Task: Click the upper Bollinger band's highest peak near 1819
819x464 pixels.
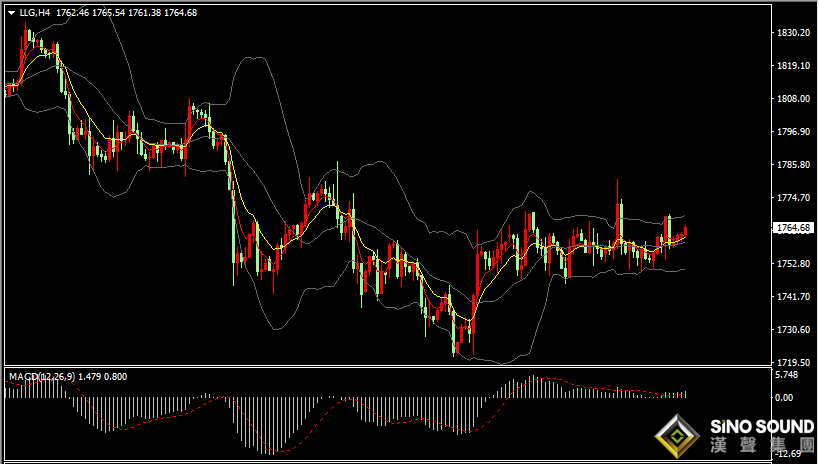Action: coord(254,57)
